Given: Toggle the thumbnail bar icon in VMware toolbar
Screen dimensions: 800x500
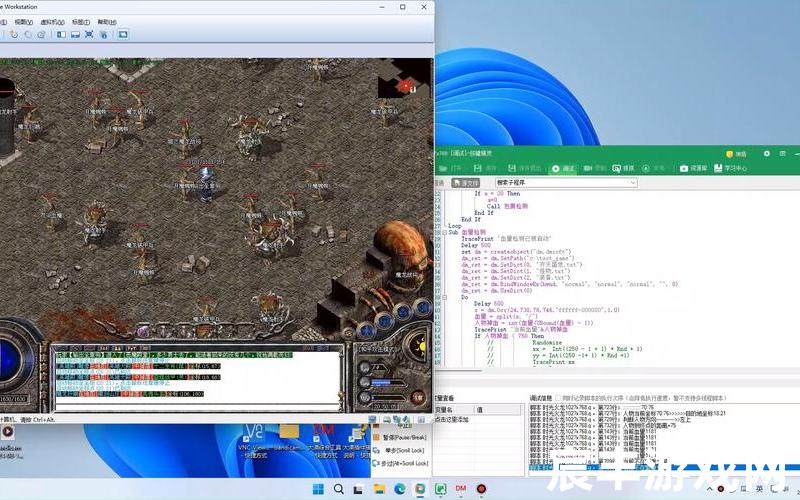Looking at the screenshot, I should 76,35.
